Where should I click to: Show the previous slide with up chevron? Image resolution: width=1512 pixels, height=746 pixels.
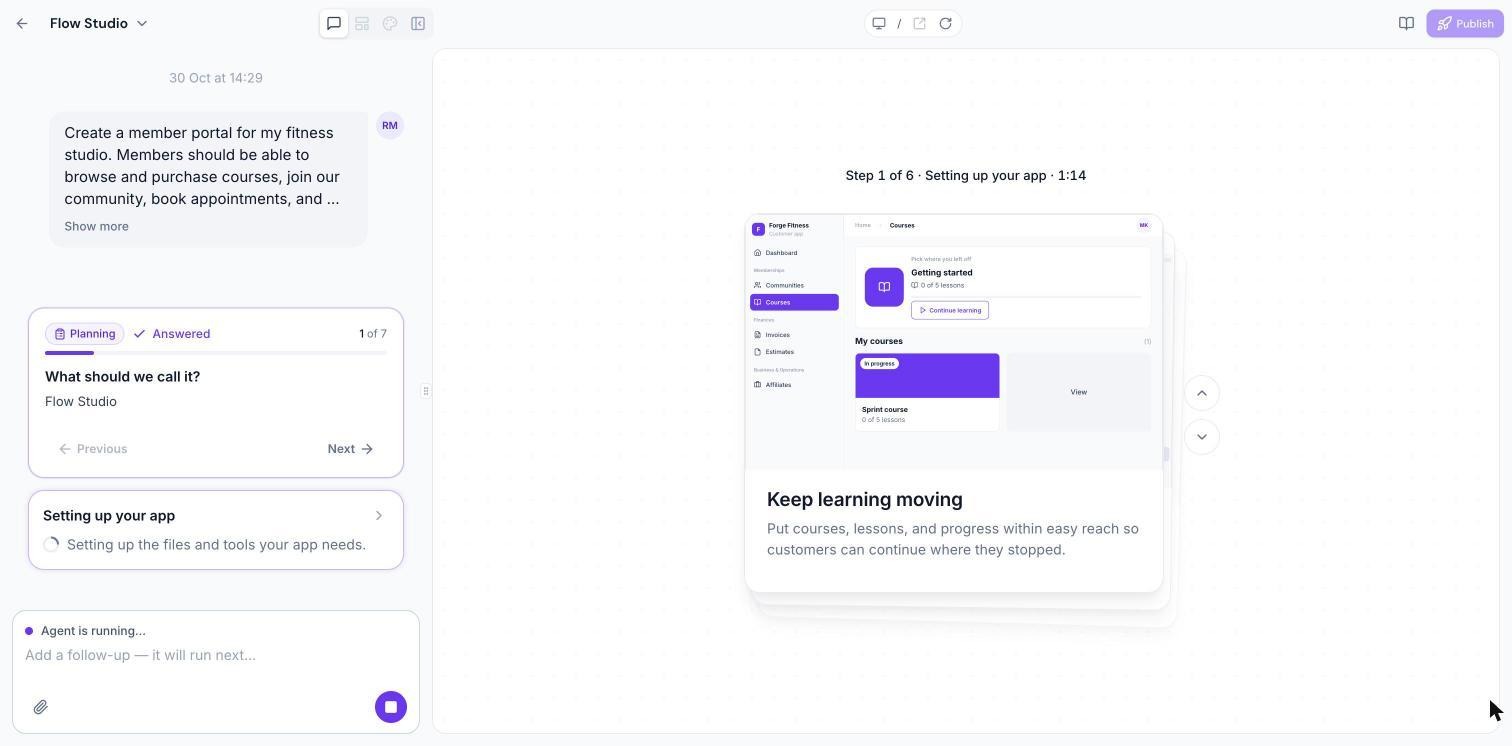click(1202, 393)
